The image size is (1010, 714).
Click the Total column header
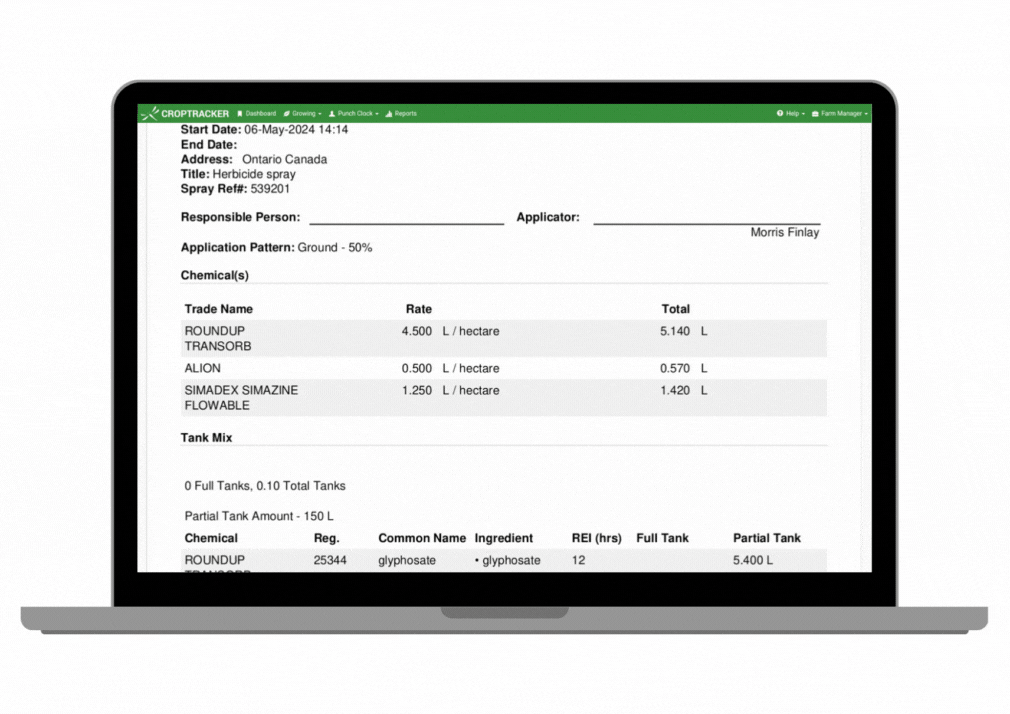click(675, 309)
